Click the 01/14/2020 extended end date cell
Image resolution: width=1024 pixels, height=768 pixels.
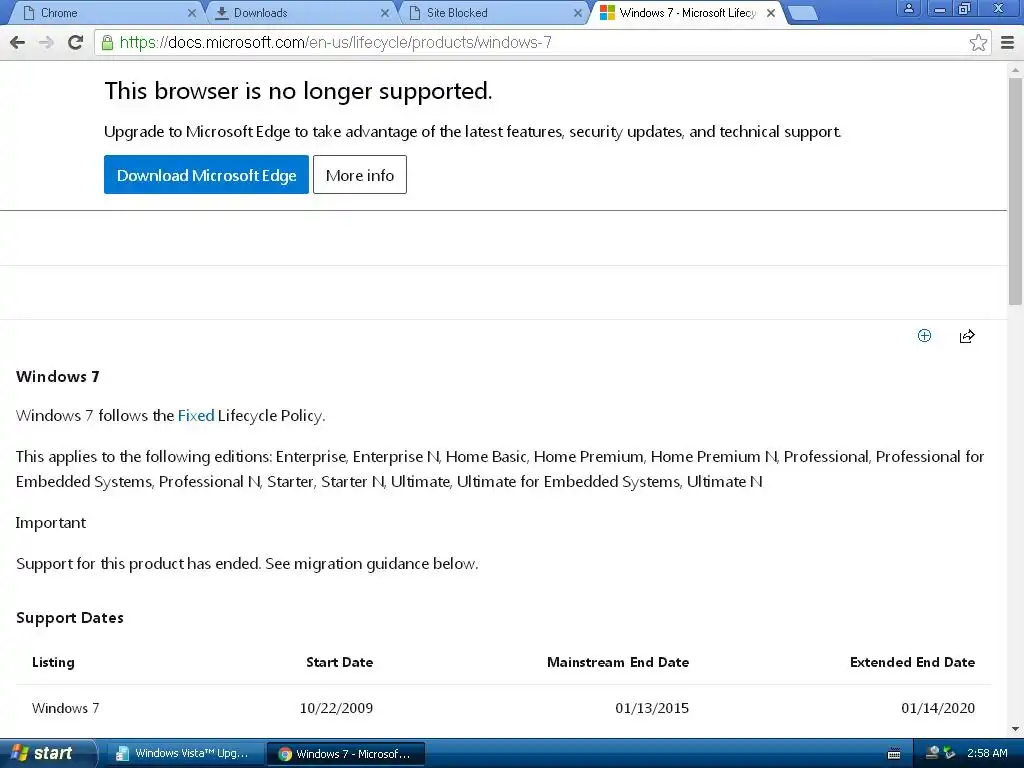(938, 708)
